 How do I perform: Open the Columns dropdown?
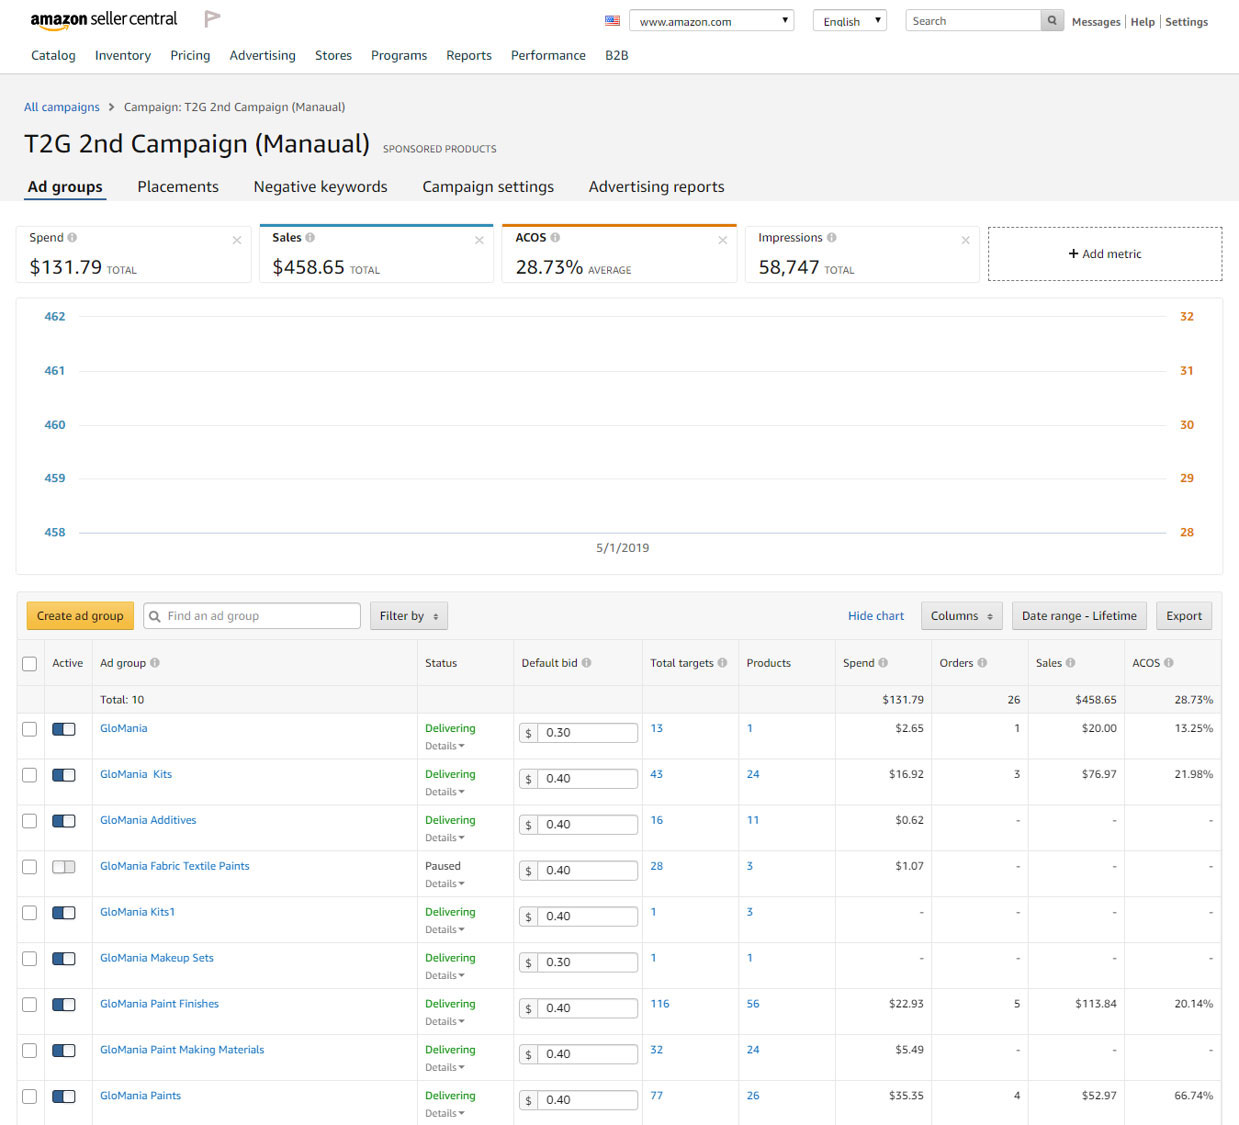[961, 616]
